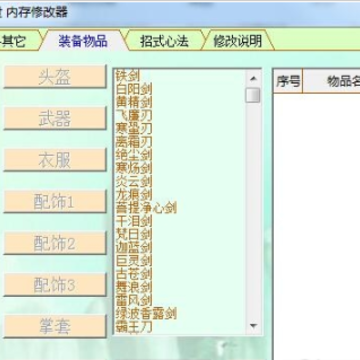The image size is (360, 360).
Task: Select 古苍剑 in the list
Action: click(x=134, y=273)
